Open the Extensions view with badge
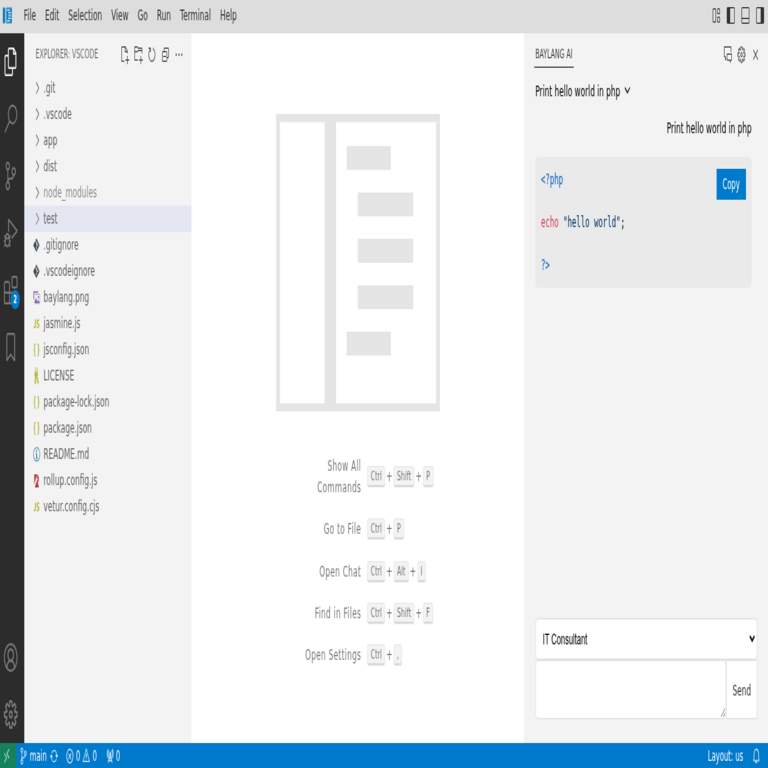 11,291
